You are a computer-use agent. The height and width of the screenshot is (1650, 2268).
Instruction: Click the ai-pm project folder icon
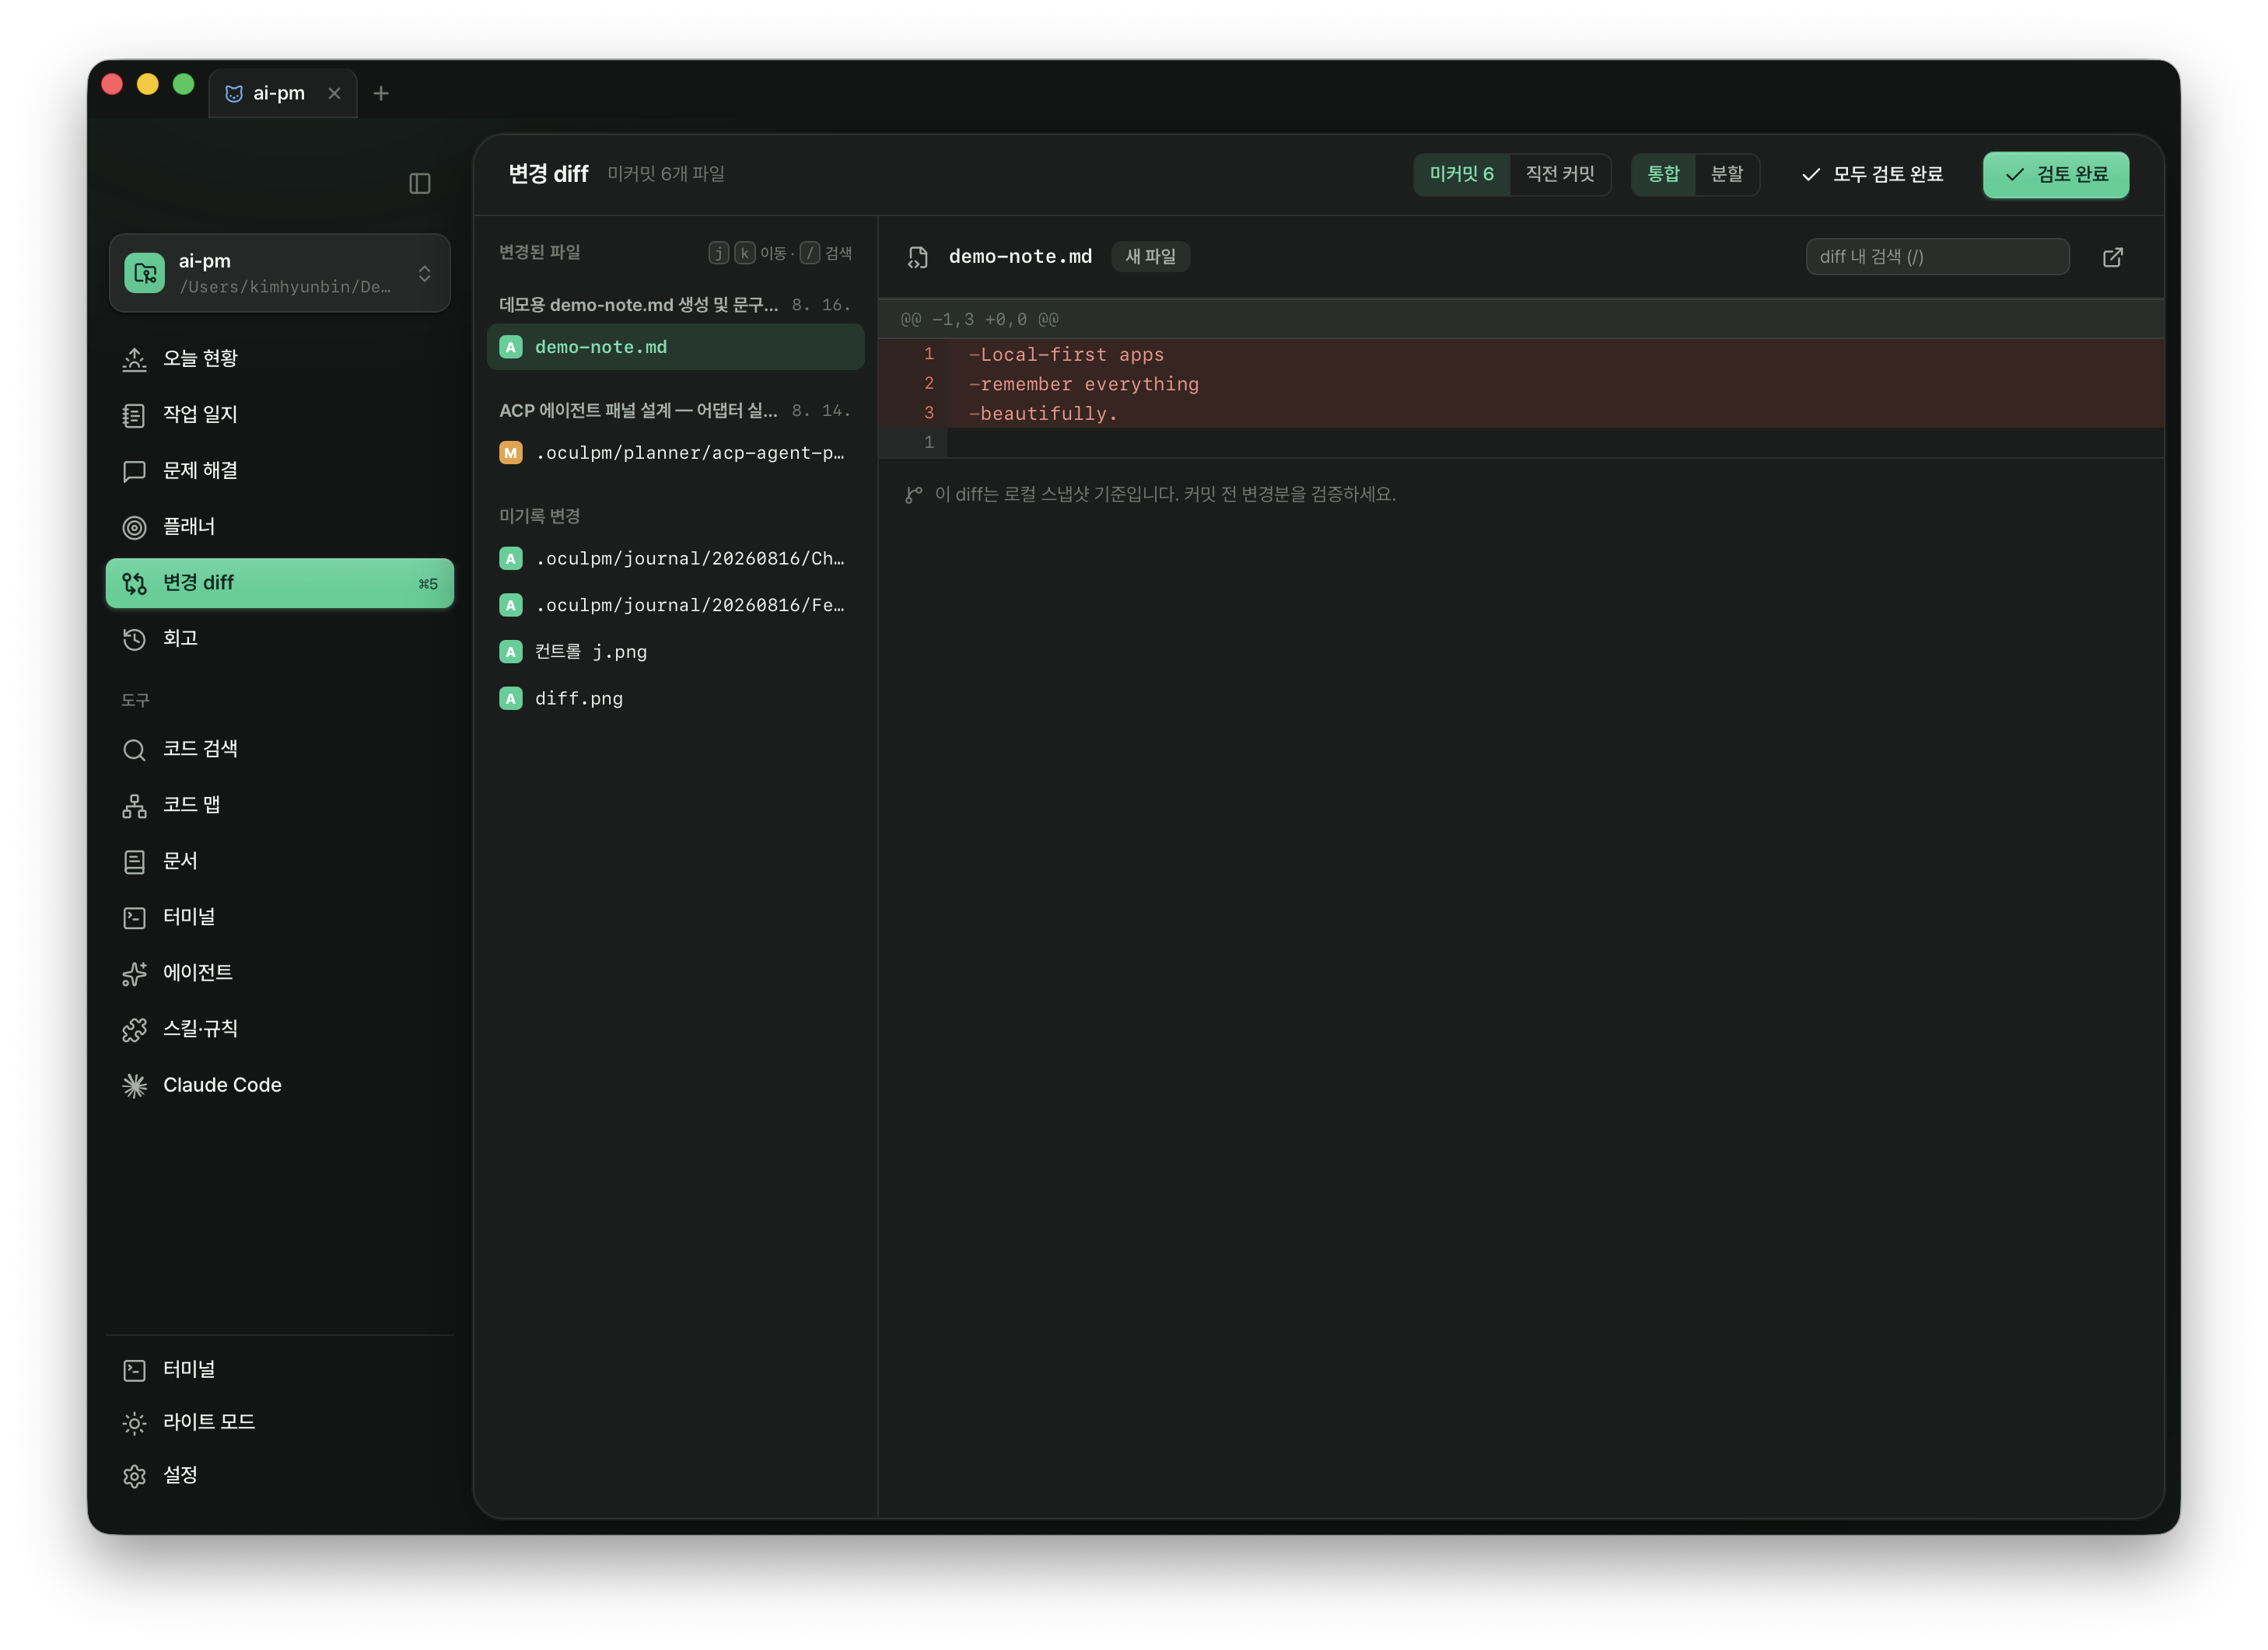145,273
